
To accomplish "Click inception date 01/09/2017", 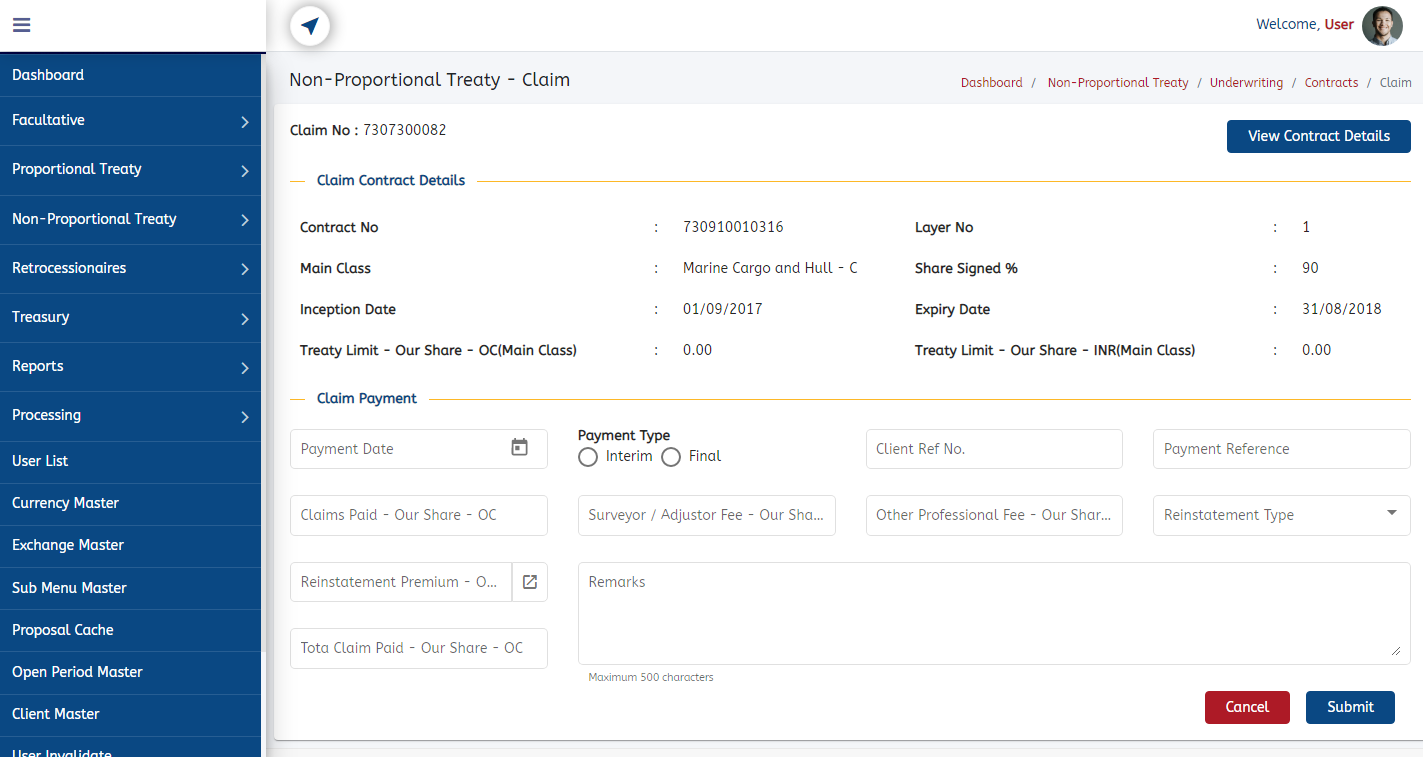I will [722, 309].
